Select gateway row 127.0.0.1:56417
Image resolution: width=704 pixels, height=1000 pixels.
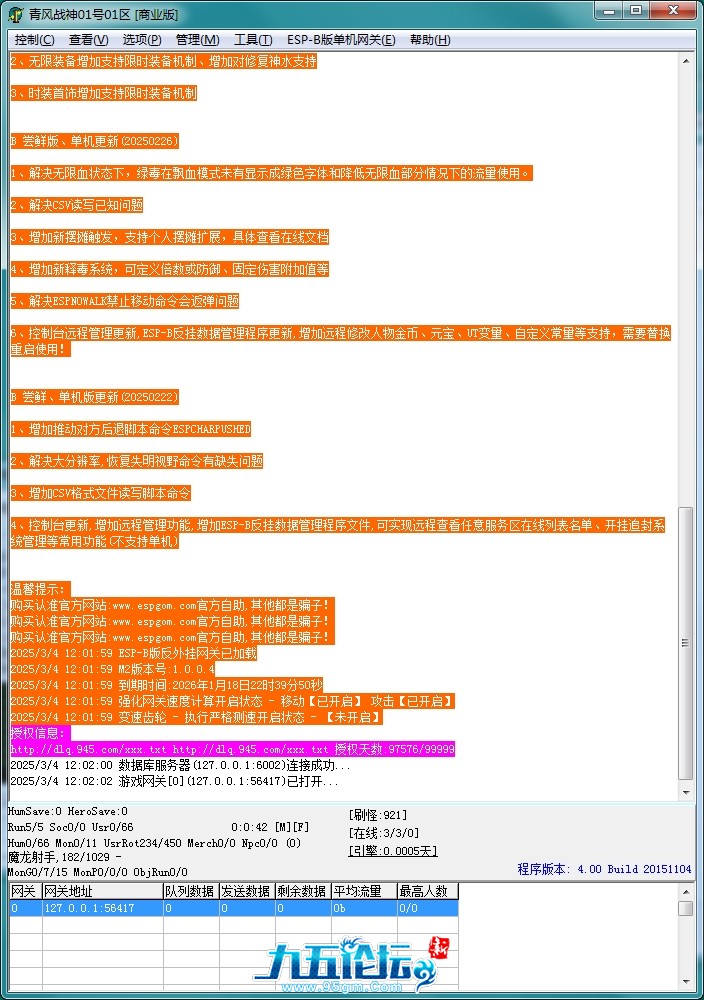coord(233,908)
